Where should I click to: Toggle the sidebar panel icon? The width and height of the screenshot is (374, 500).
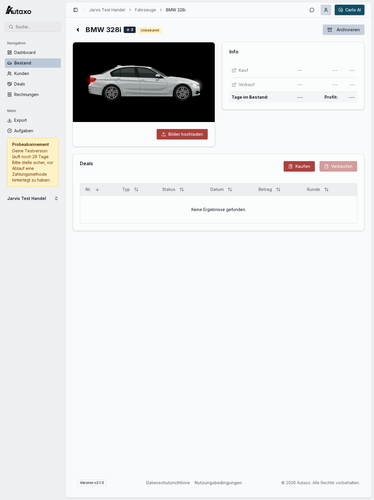click(76, 10)
